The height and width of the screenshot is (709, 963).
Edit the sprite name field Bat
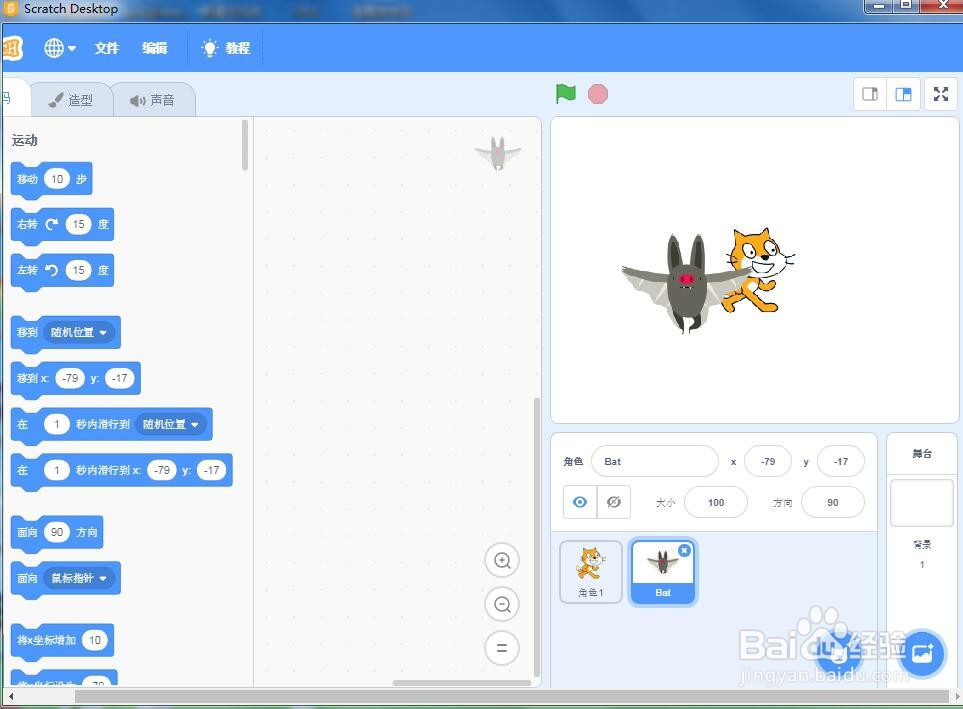pyautogui.click(x=655, y=461)
